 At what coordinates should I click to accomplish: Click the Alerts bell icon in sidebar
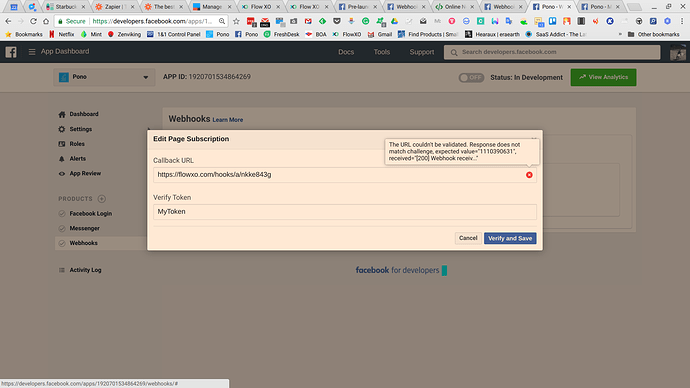[62, 159]
